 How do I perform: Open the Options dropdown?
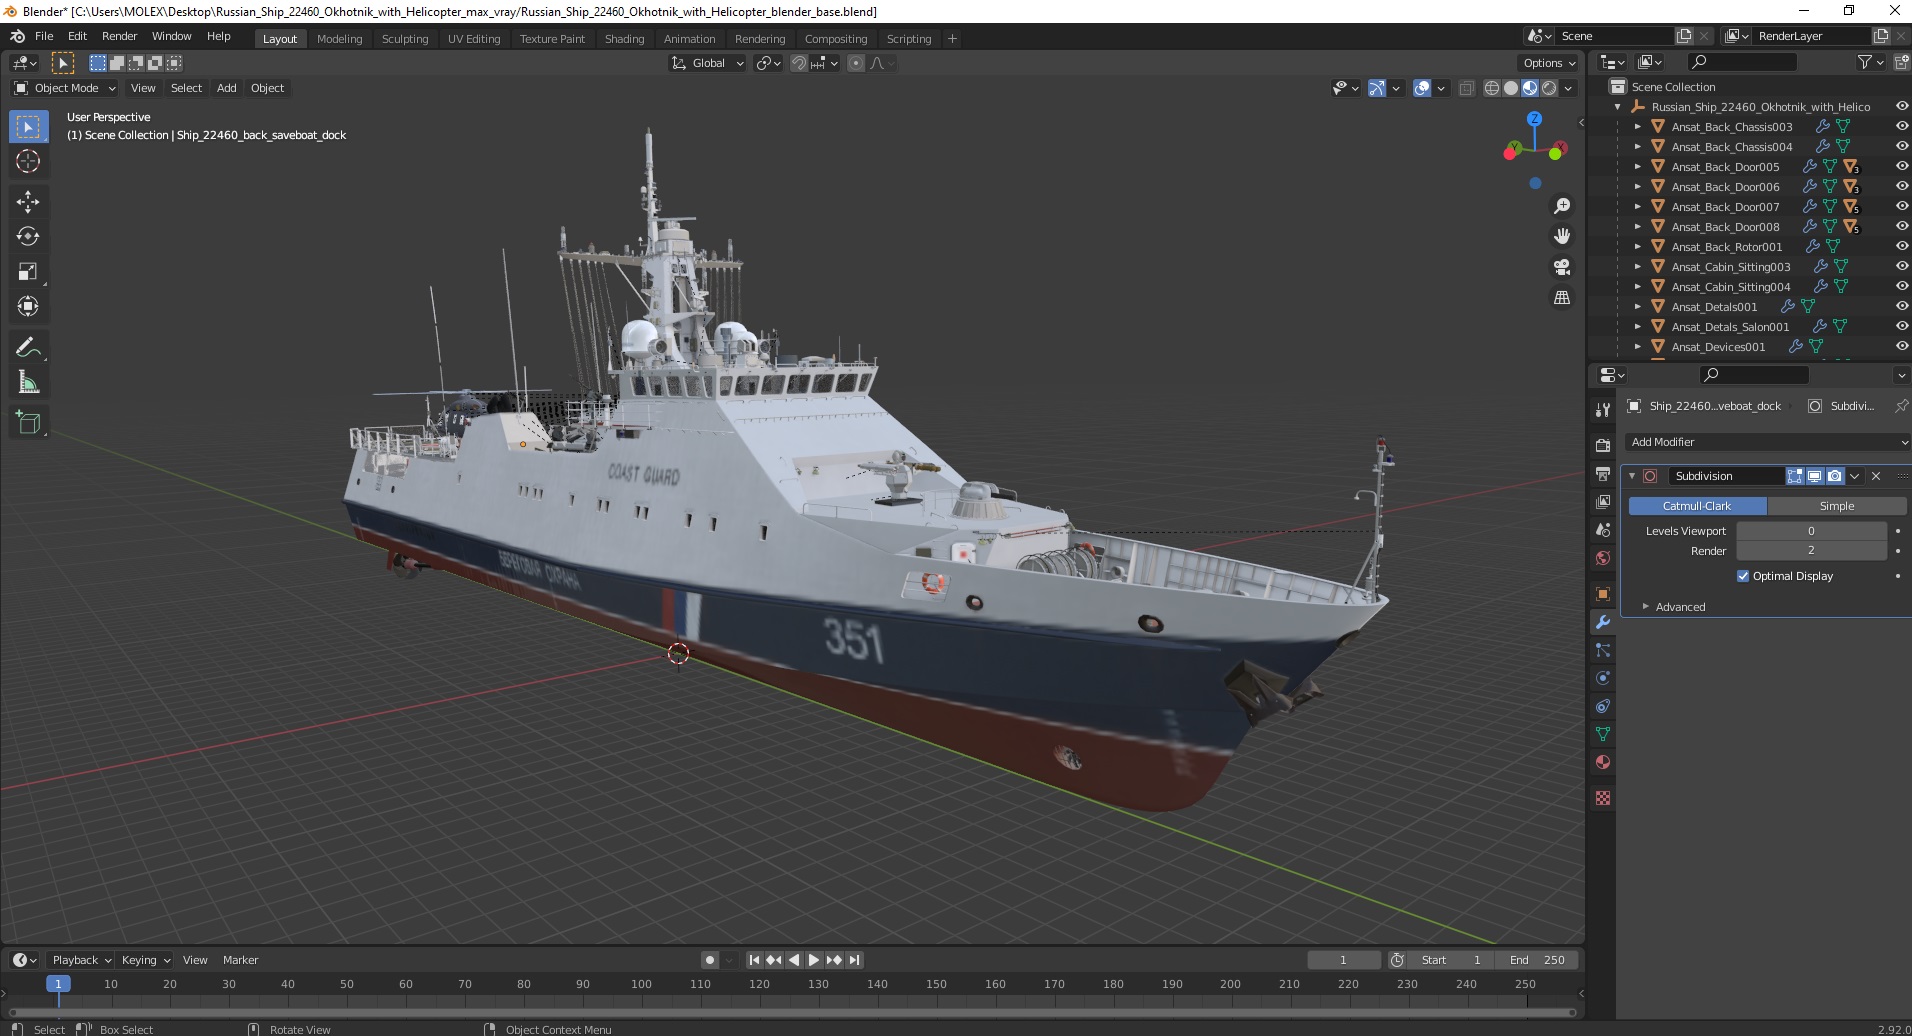click(1549, 63)
